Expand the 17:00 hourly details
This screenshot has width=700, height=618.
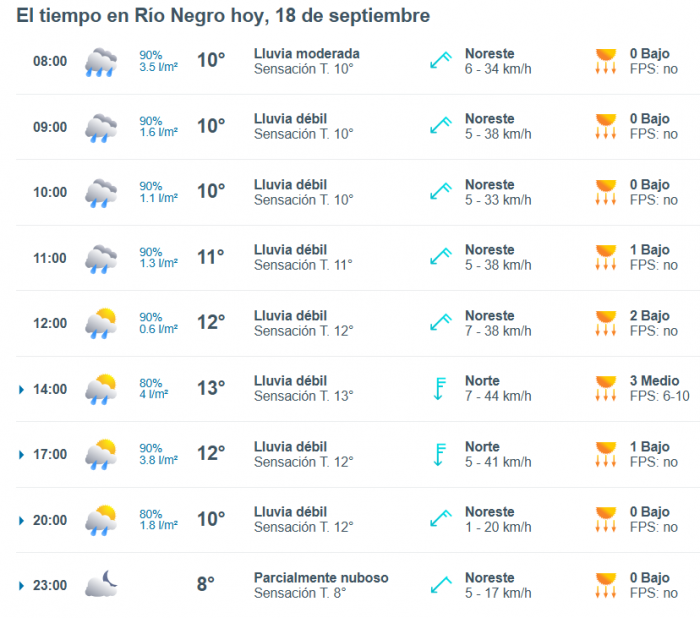22,455
